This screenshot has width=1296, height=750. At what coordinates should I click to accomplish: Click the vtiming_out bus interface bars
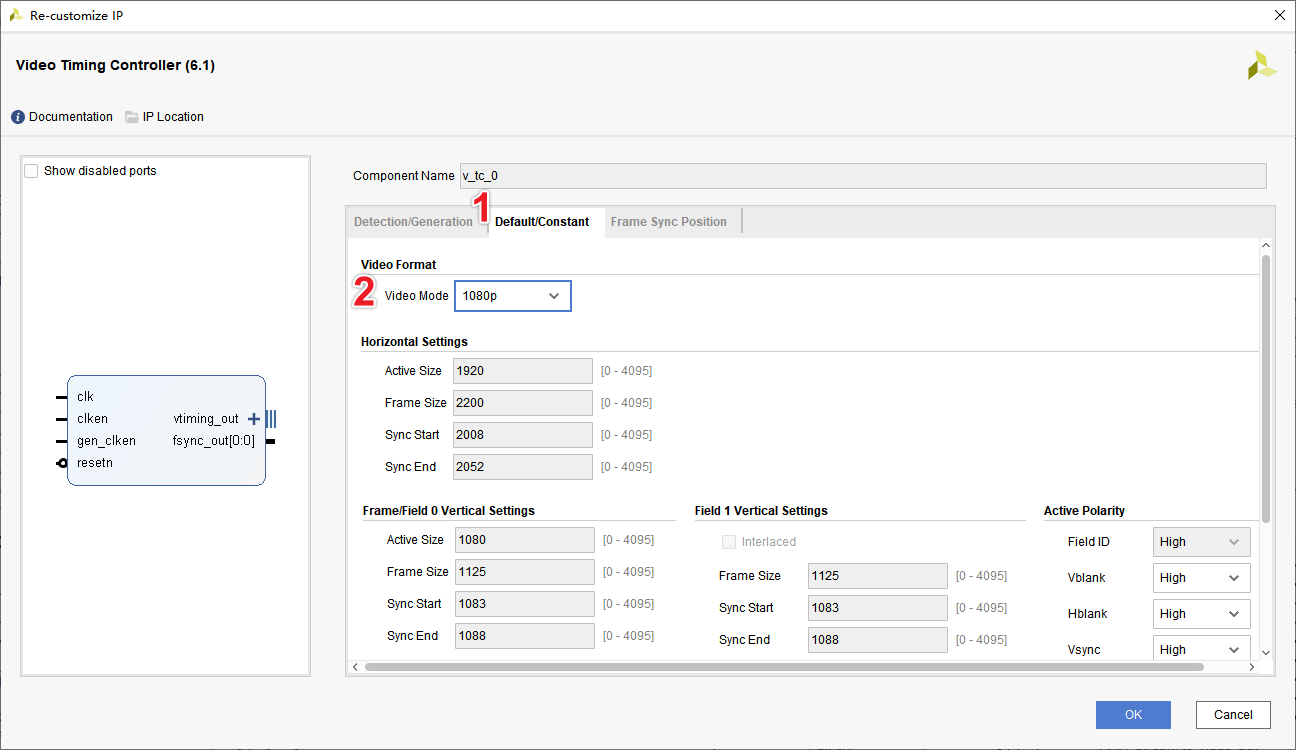(271, 419)
